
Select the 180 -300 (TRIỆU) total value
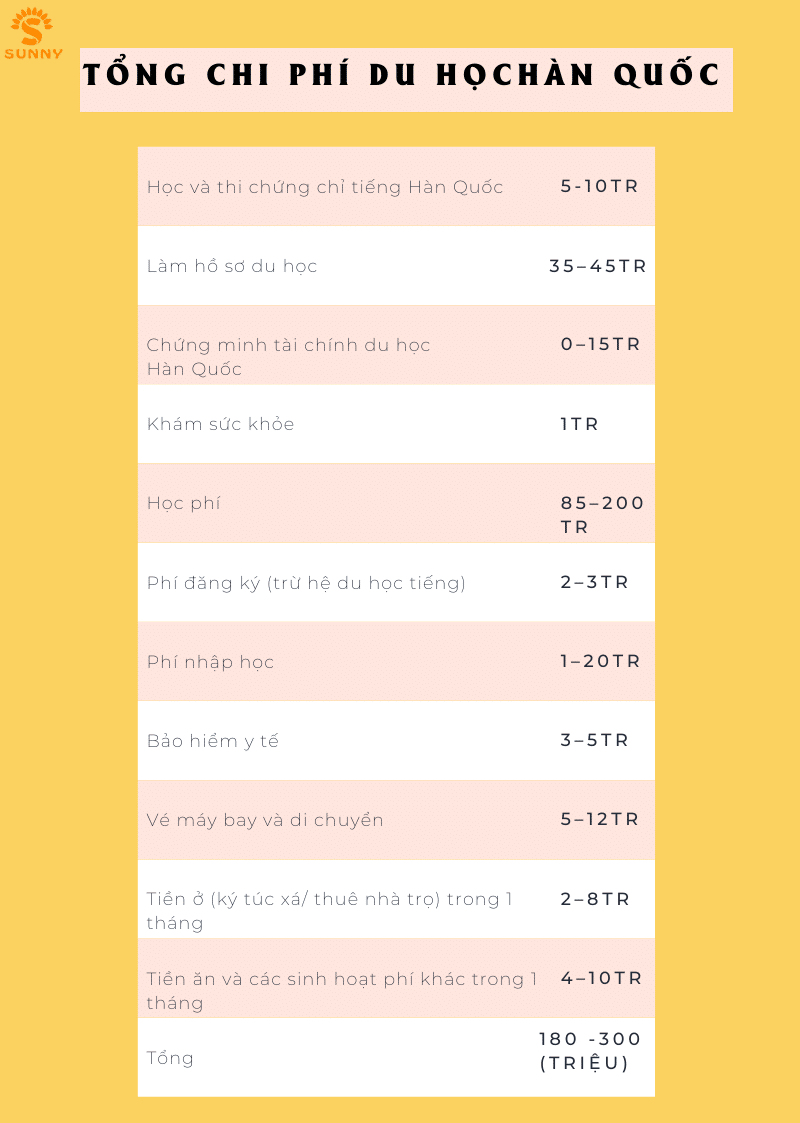(x=589, y=1051)
